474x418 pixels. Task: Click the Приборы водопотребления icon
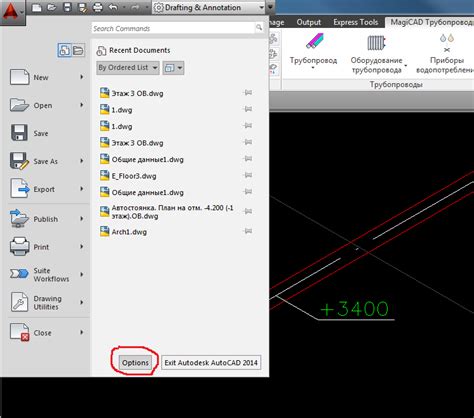tap(447, 42)
